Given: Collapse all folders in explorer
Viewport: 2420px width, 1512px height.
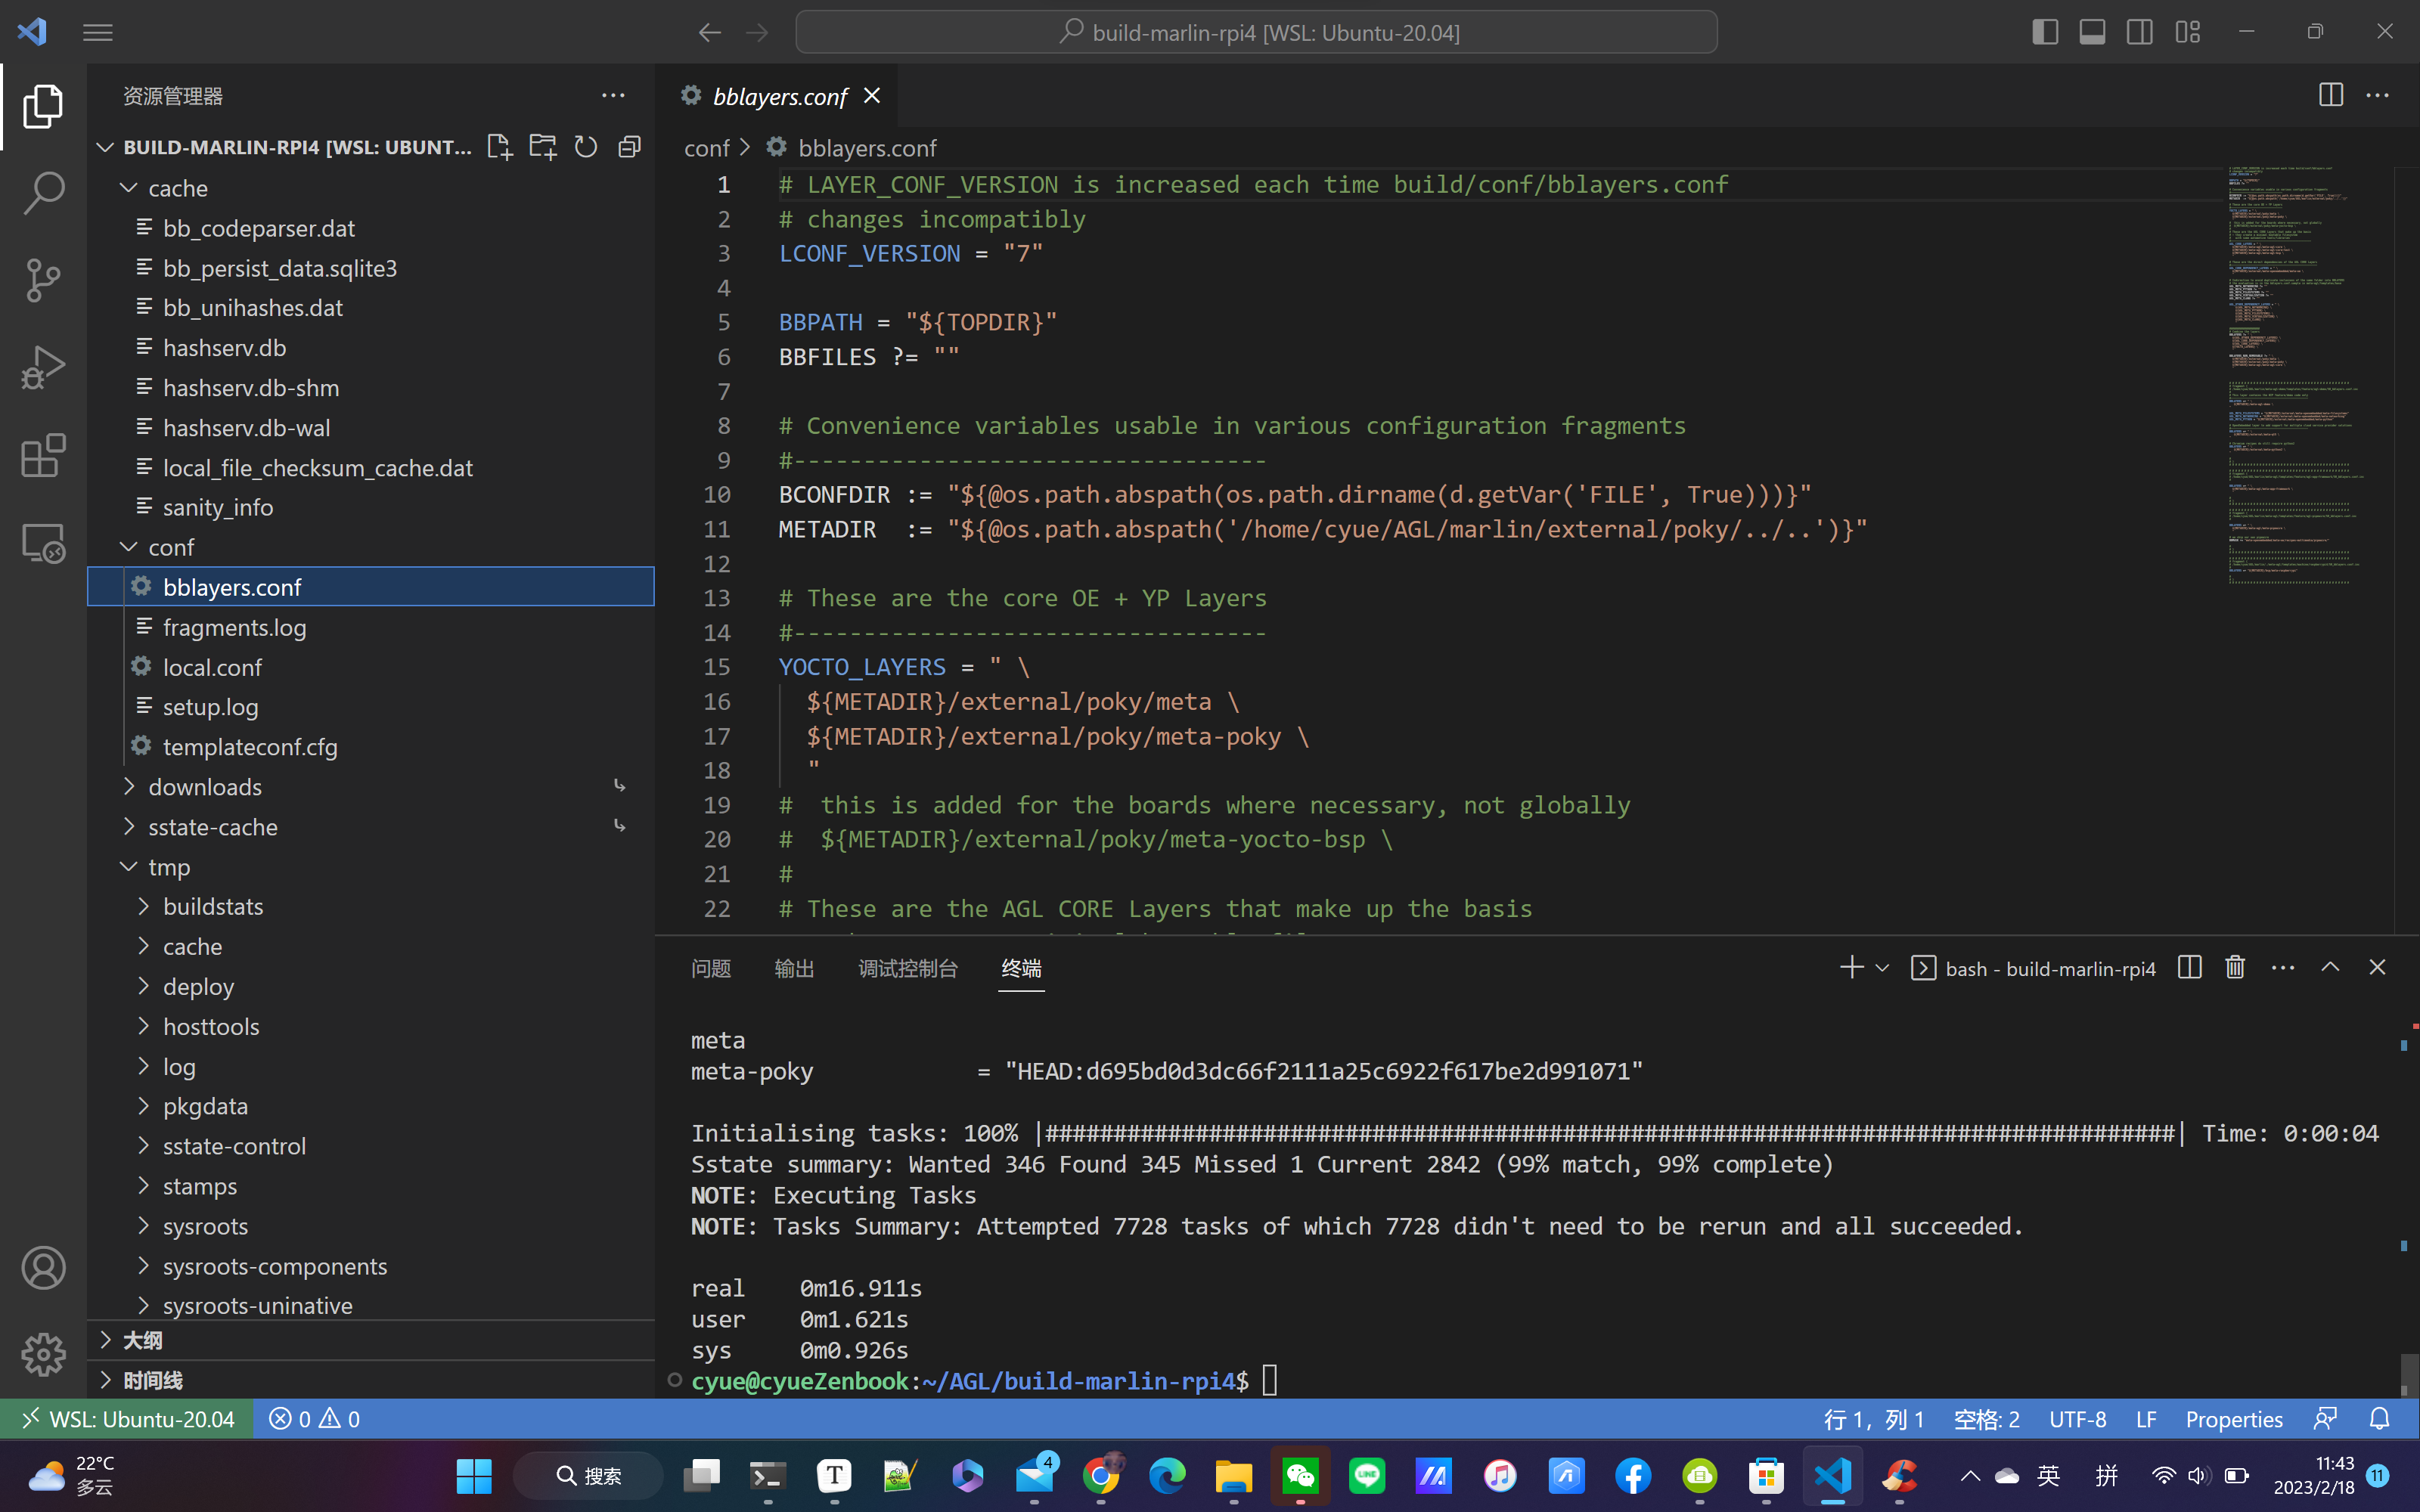Looking at the screenshot, I should pyautogui.click(x=629, y=147).
